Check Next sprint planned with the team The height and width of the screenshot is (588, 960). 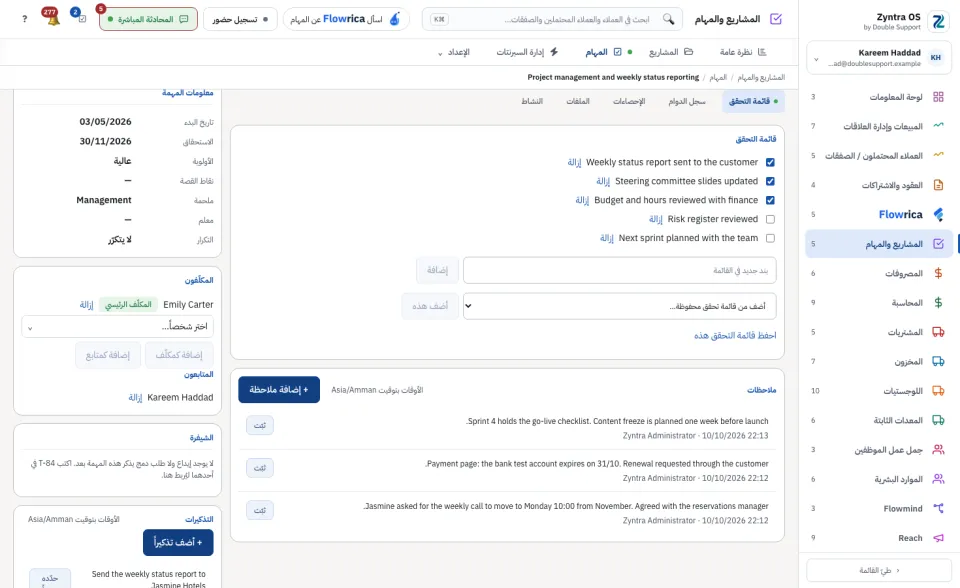(770, 238)
